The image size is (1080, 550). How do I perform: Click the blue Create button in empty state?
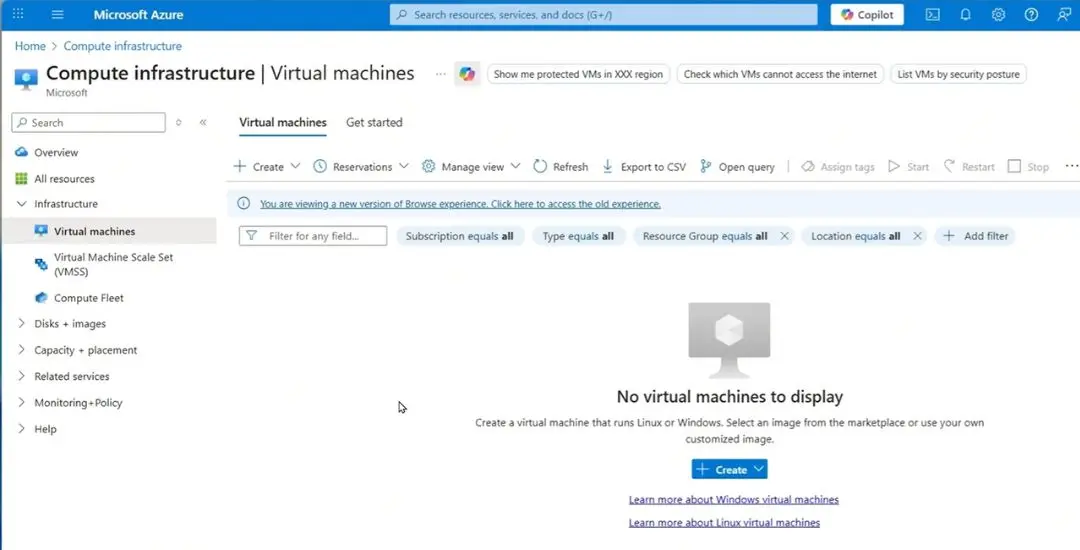pos(729,469)
